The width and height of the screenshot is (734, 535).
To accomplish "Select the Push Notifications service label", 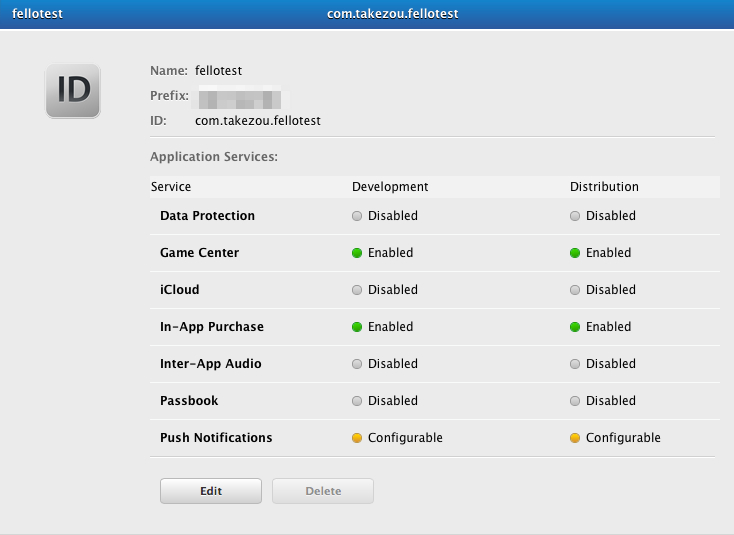I will click(216, 438).
